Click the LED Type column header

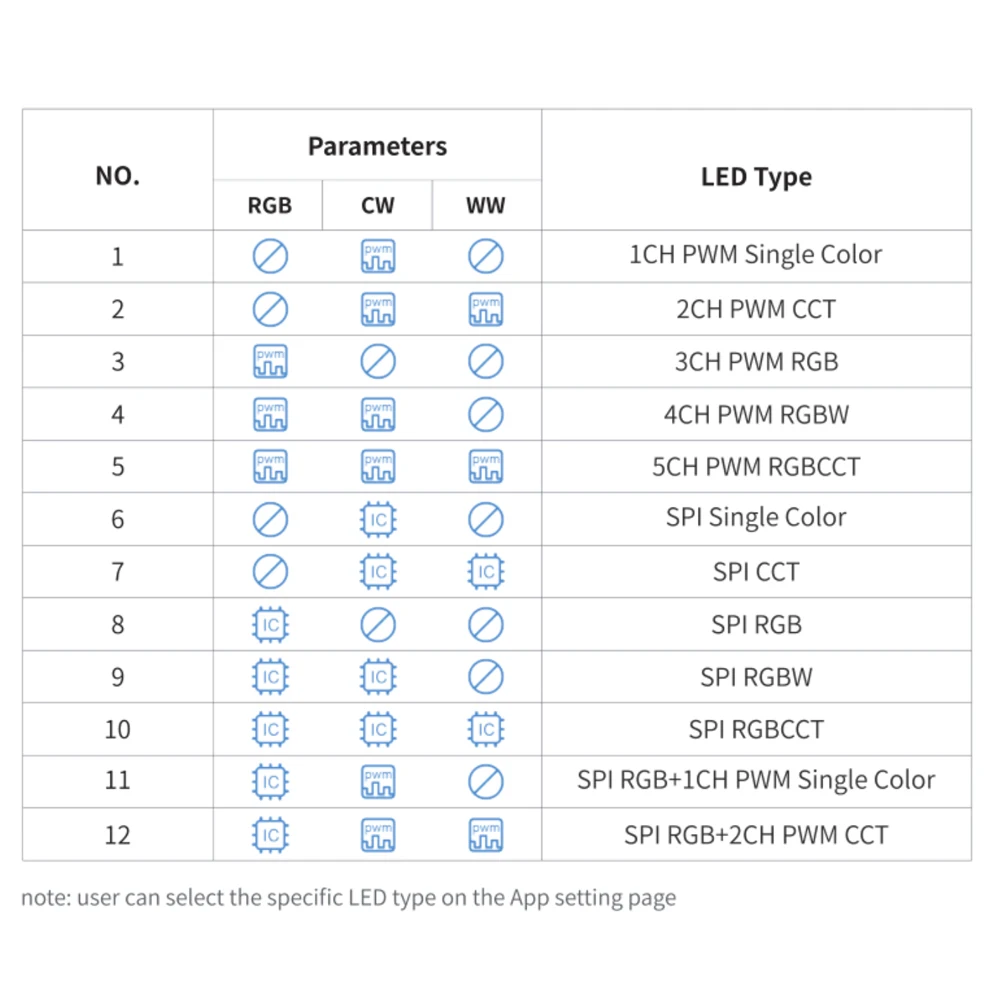(756, 177)
